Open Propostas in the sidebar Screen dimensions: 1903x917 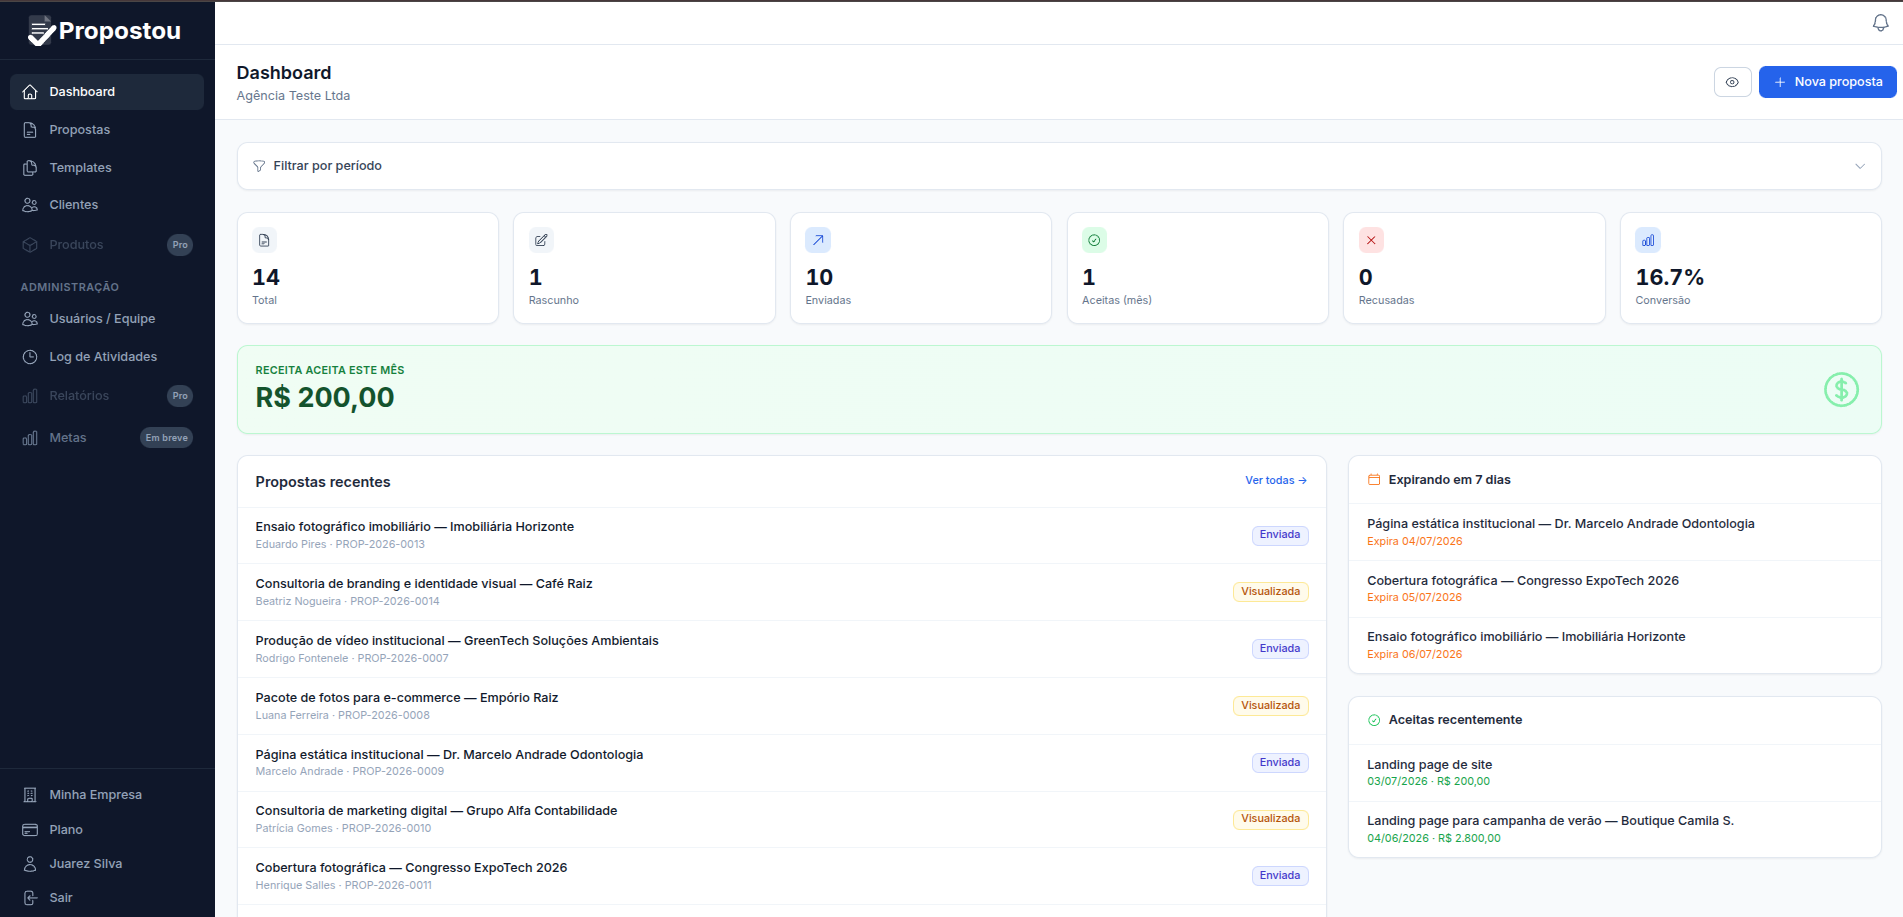point(107,130)
